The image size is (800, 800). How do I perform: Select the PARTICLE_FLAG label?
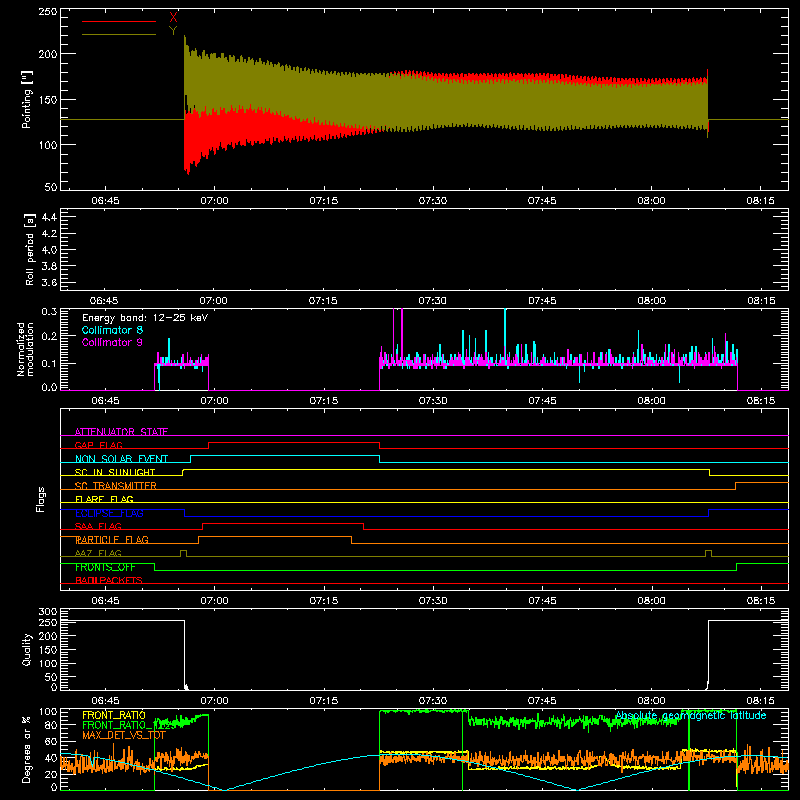click(x=112, y=540)
